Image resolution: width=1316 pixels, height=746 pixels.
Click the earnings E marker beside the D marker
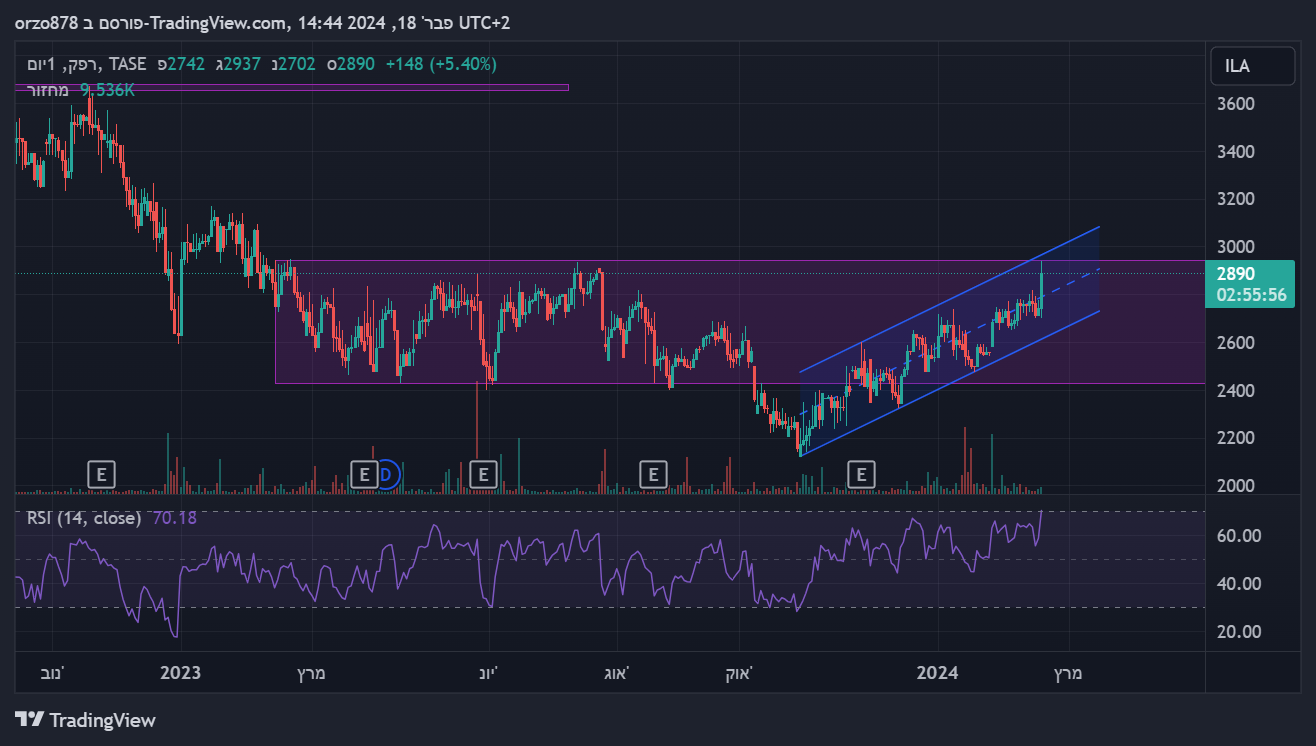364,474
